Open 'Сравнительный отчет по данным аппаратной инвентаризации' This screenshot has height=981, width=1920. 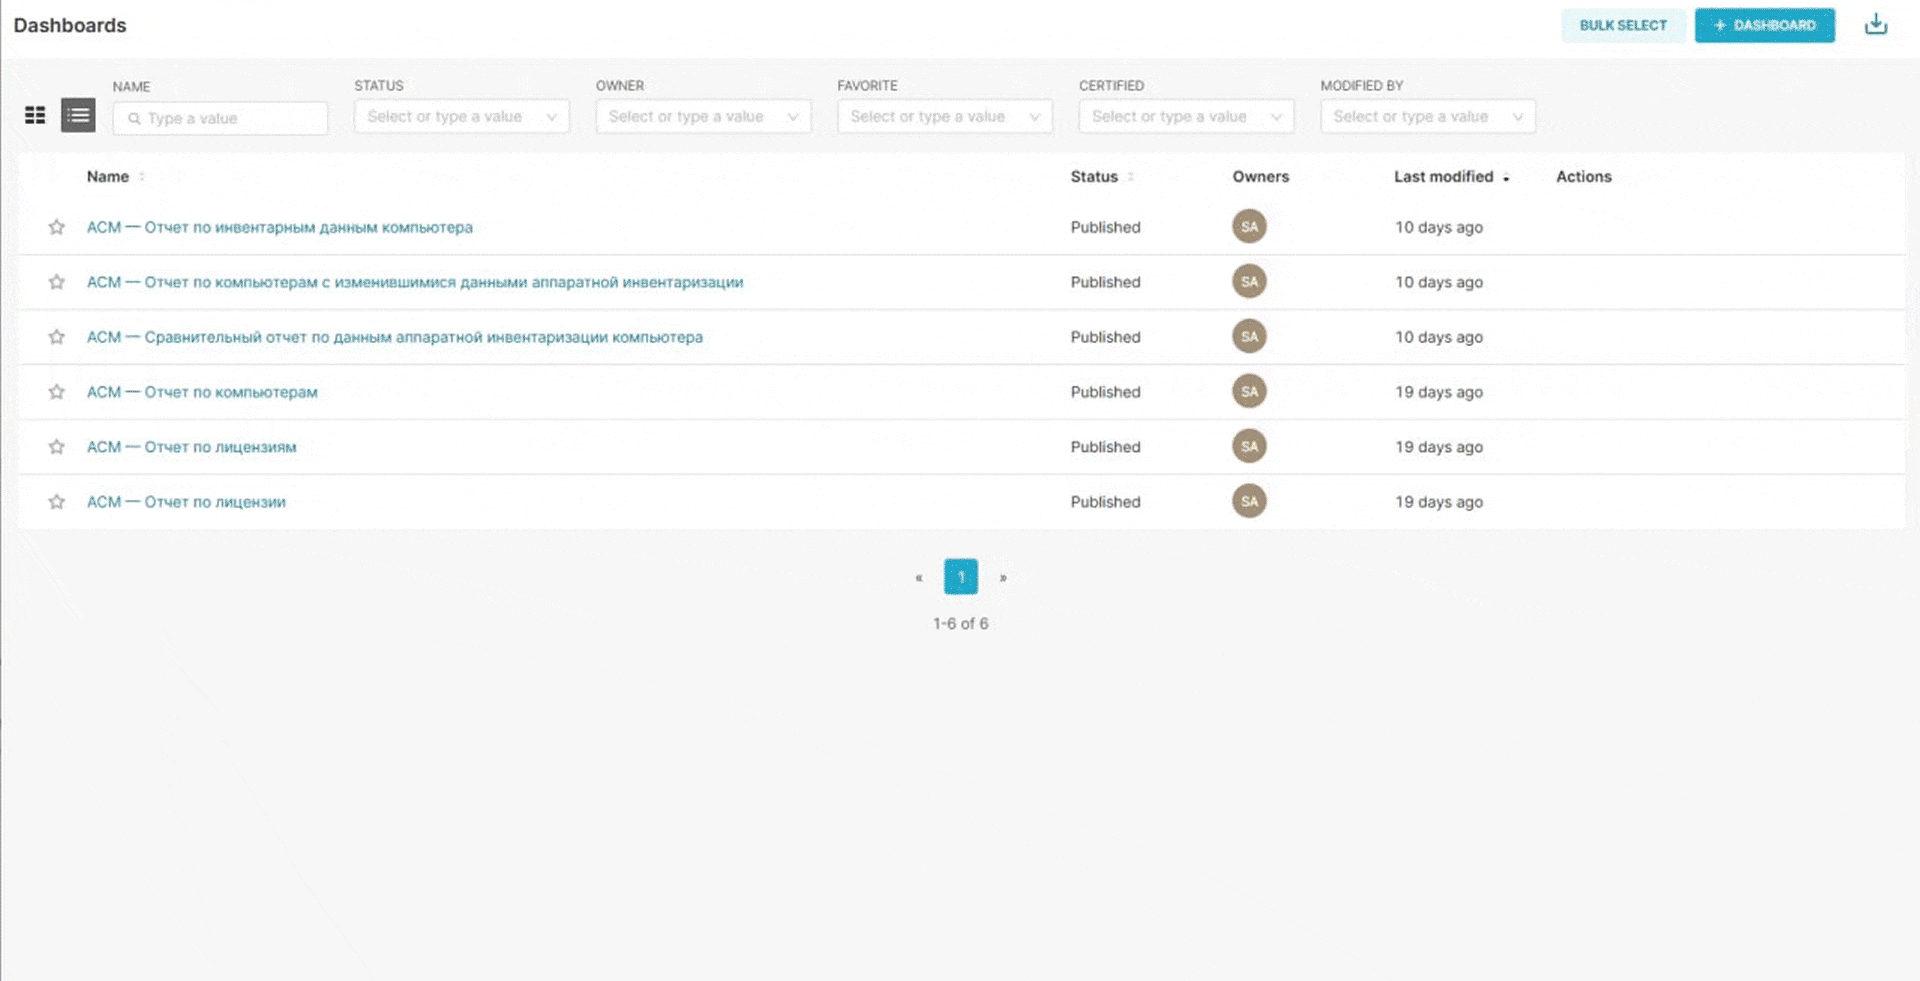(395, 337)
